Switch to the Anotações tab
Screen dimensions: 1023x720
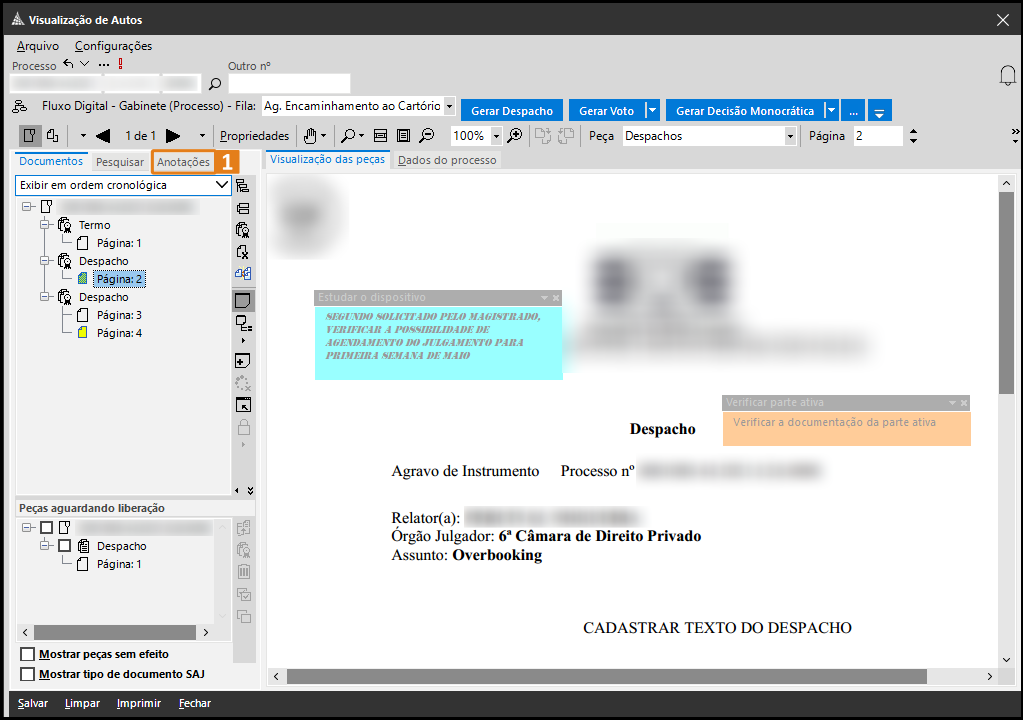coord(183,162)
